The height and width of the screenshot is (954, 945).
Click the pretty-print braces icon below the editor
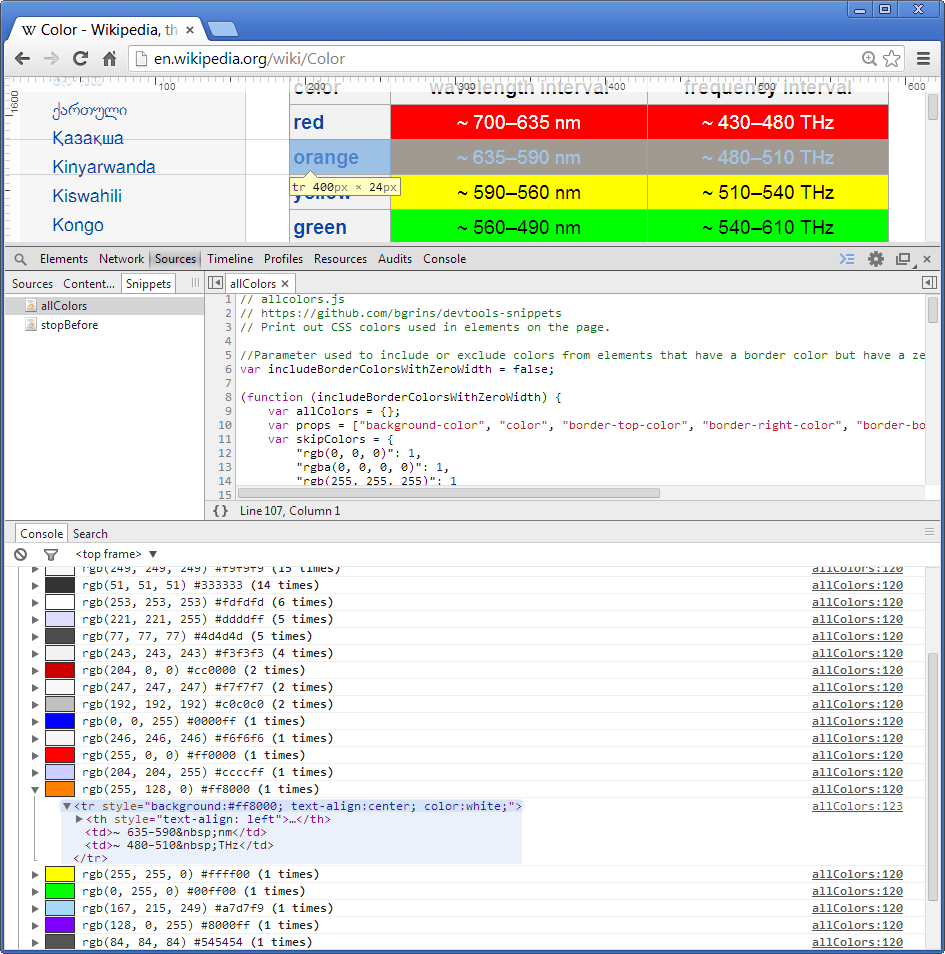point(219,509)
